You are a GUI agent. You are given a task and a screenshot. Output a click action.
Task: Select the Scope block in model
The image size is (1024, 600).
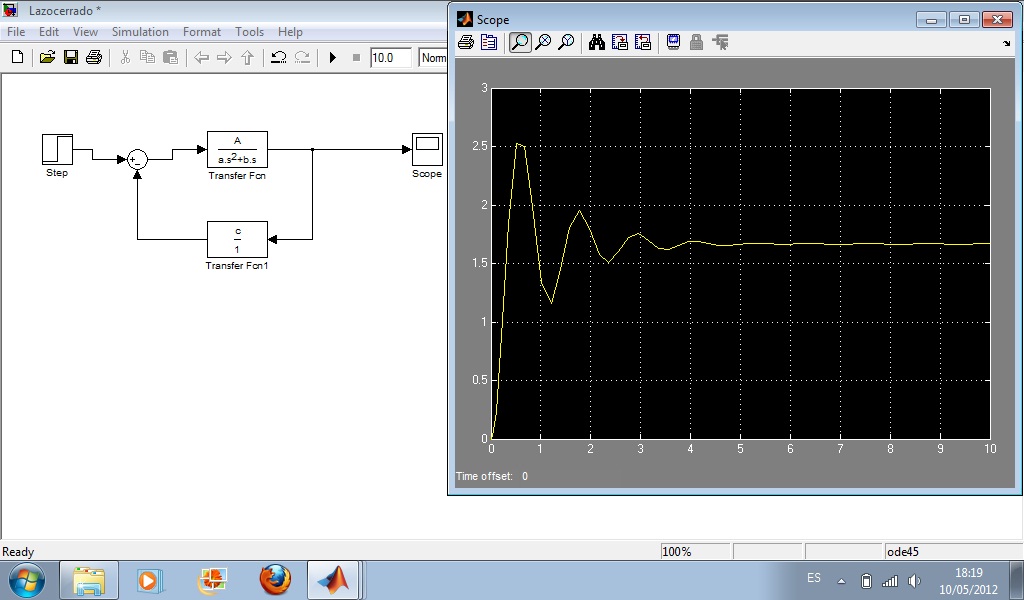[427, 150]
